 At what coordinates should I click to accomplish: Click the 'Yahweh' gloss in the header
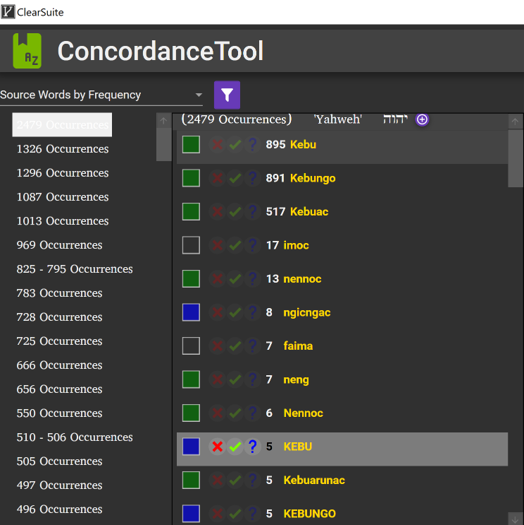338,119
